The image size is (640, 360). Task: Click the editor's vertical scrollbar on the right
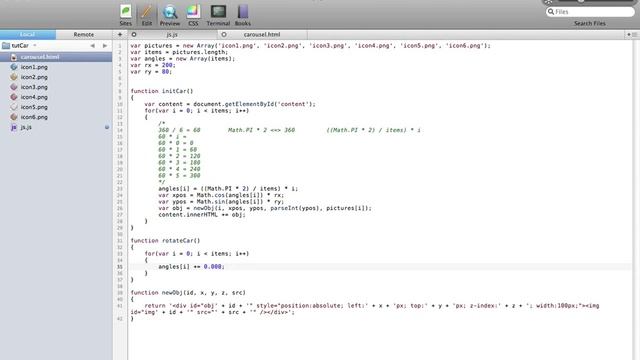pos(636,200)
